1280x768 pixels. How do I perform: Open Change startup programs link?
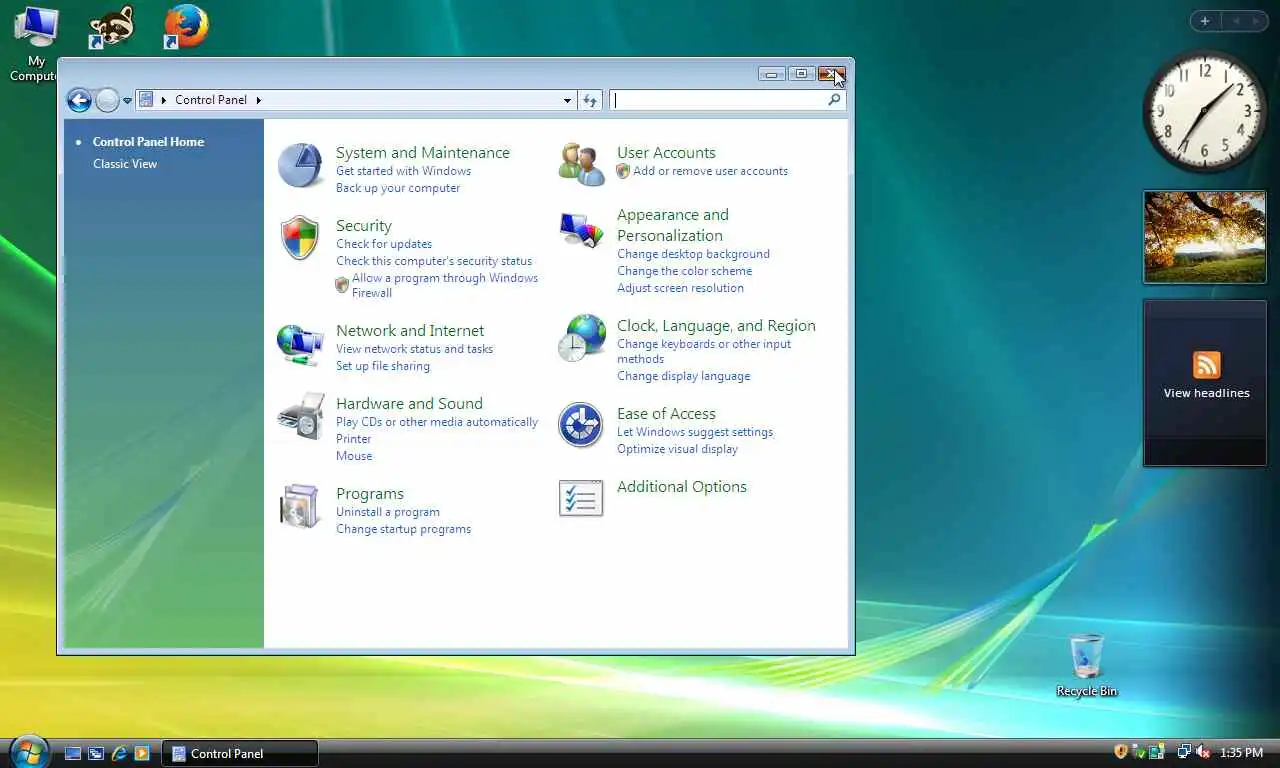(403, 529)
